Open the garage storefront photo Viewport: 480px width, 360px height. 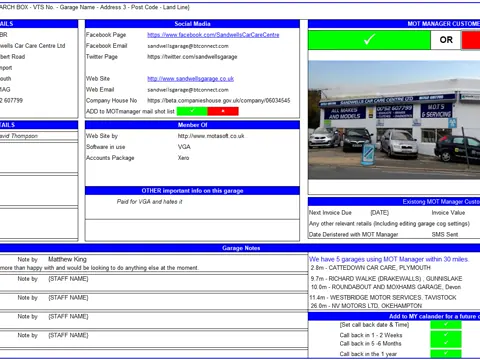(394, 120)
